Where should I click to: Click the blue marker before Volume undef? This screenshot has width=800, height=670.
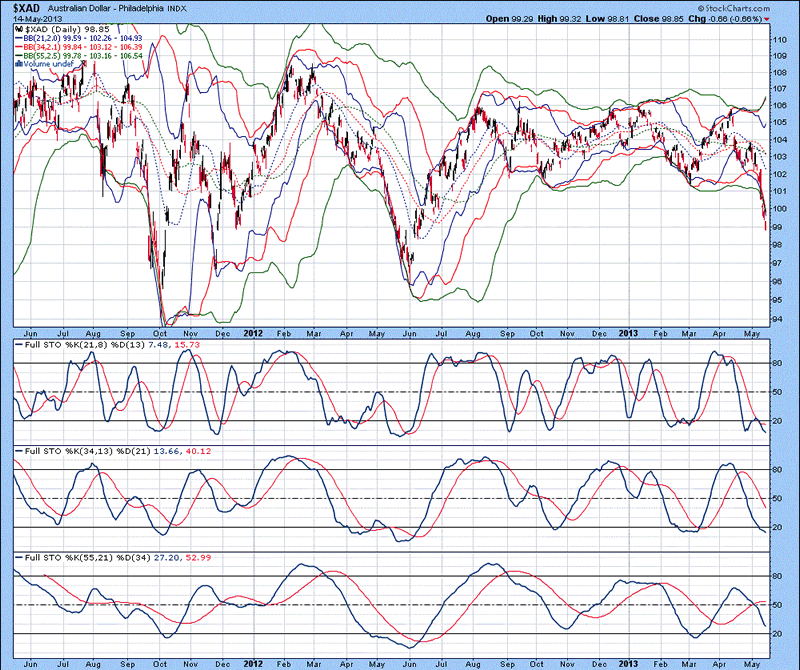[x=19, y=64]
